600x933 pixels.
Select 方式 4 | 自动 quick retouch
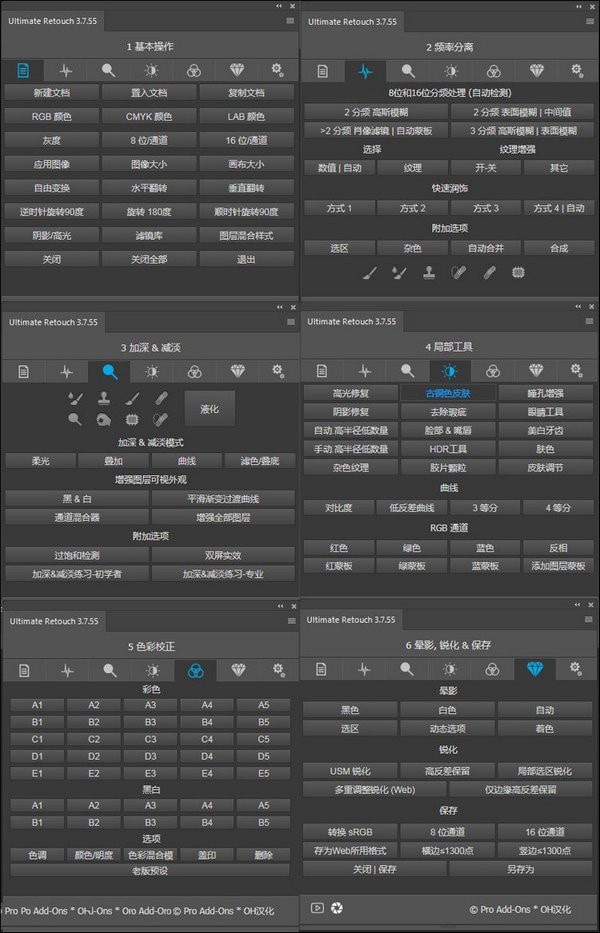point(559,208)
